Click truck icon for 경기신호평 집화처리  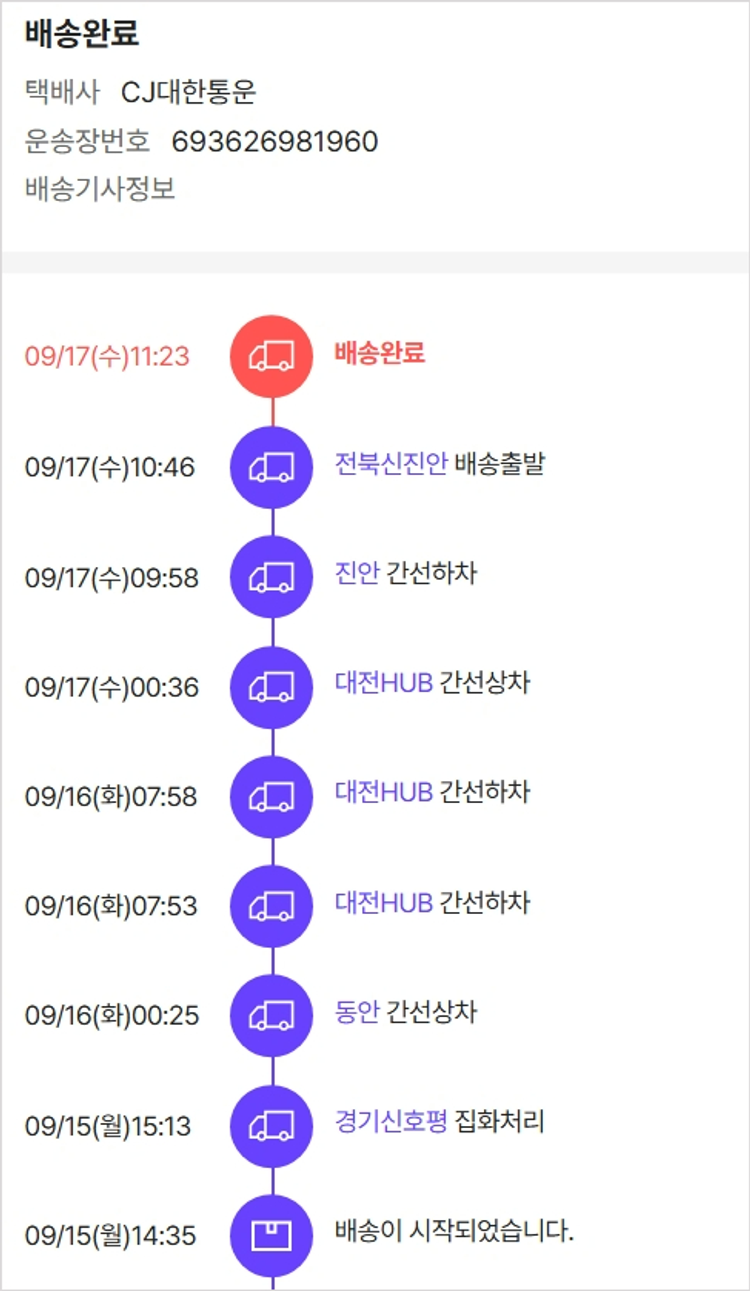tap(272, 1125)
